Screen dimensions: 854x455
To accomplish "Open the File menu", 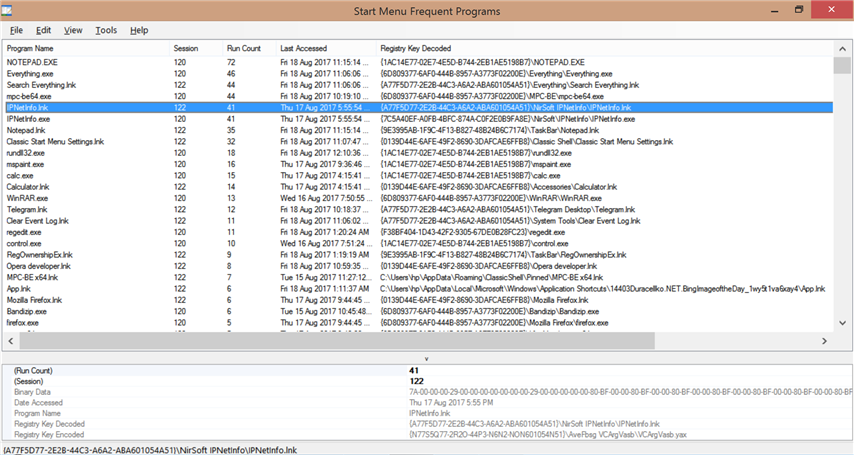I will pos(16,31).
